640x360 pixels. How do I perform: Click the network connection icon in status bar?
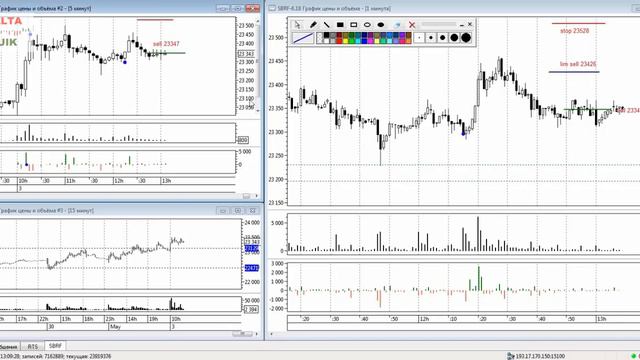coord(510,356)
